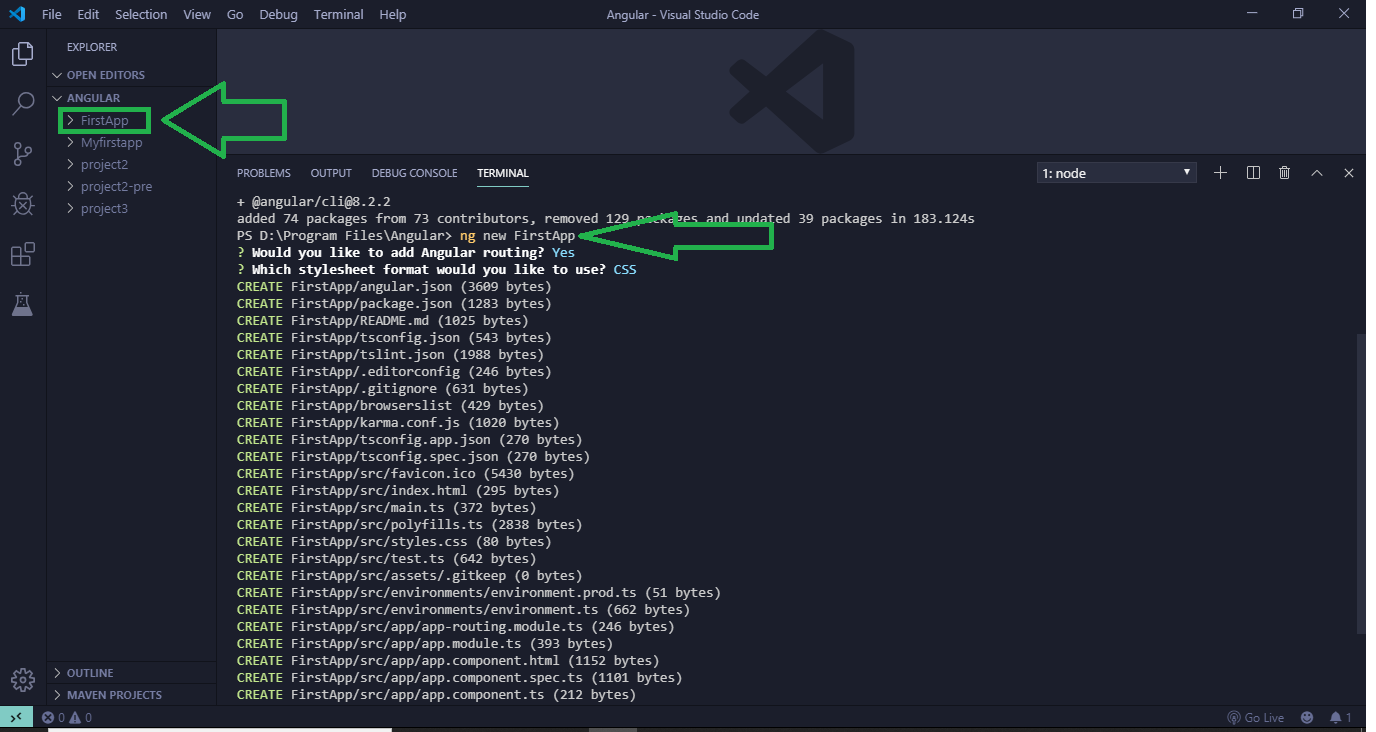
Task: Open the Debug menu
Action: (x=278, y=14)
